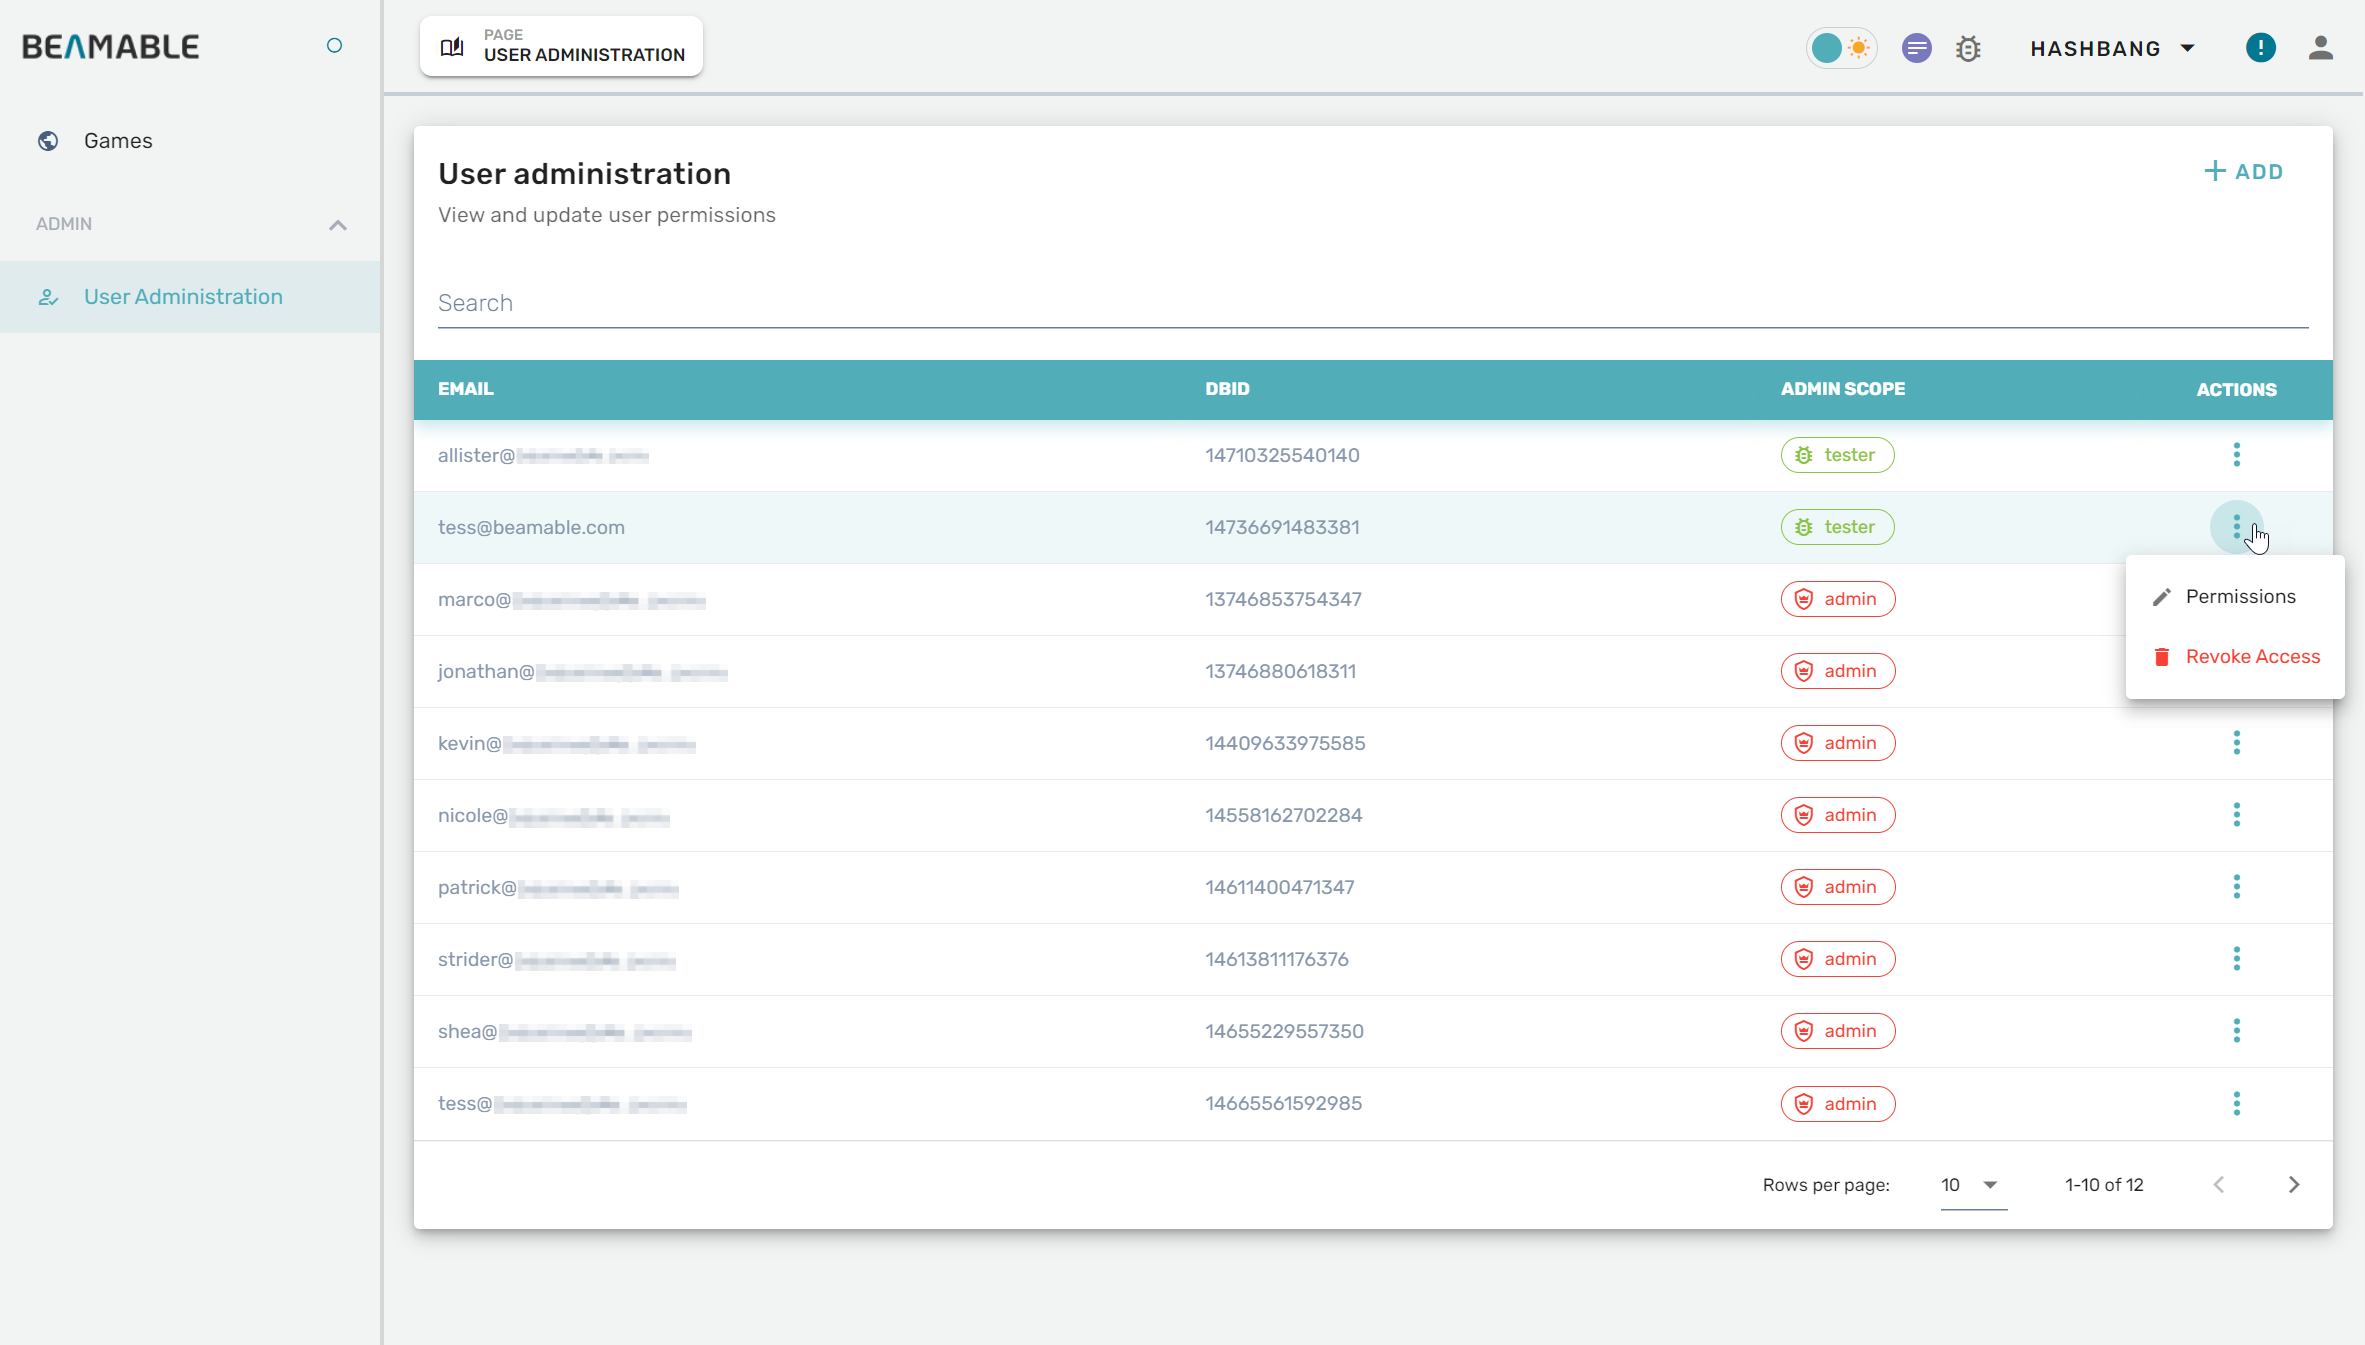Go to the Games sidebar link

point(118,141)
